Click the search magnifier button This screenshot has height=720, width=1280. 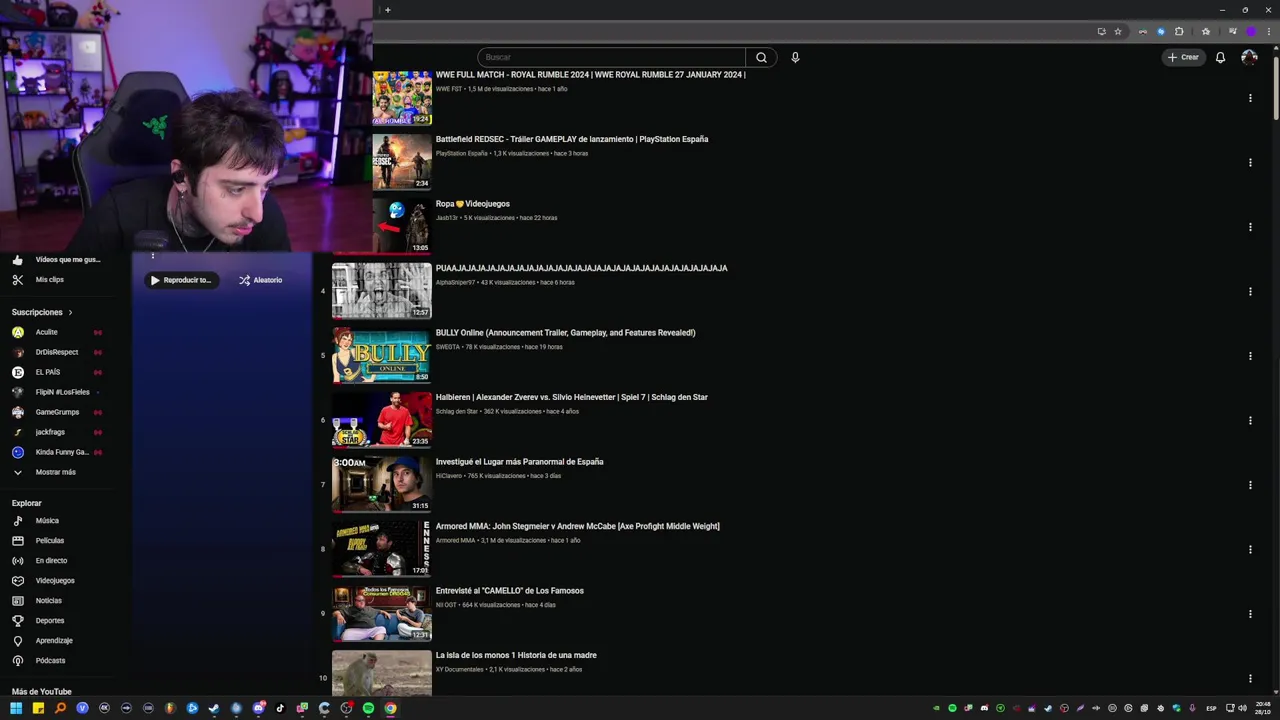point(761,57)
